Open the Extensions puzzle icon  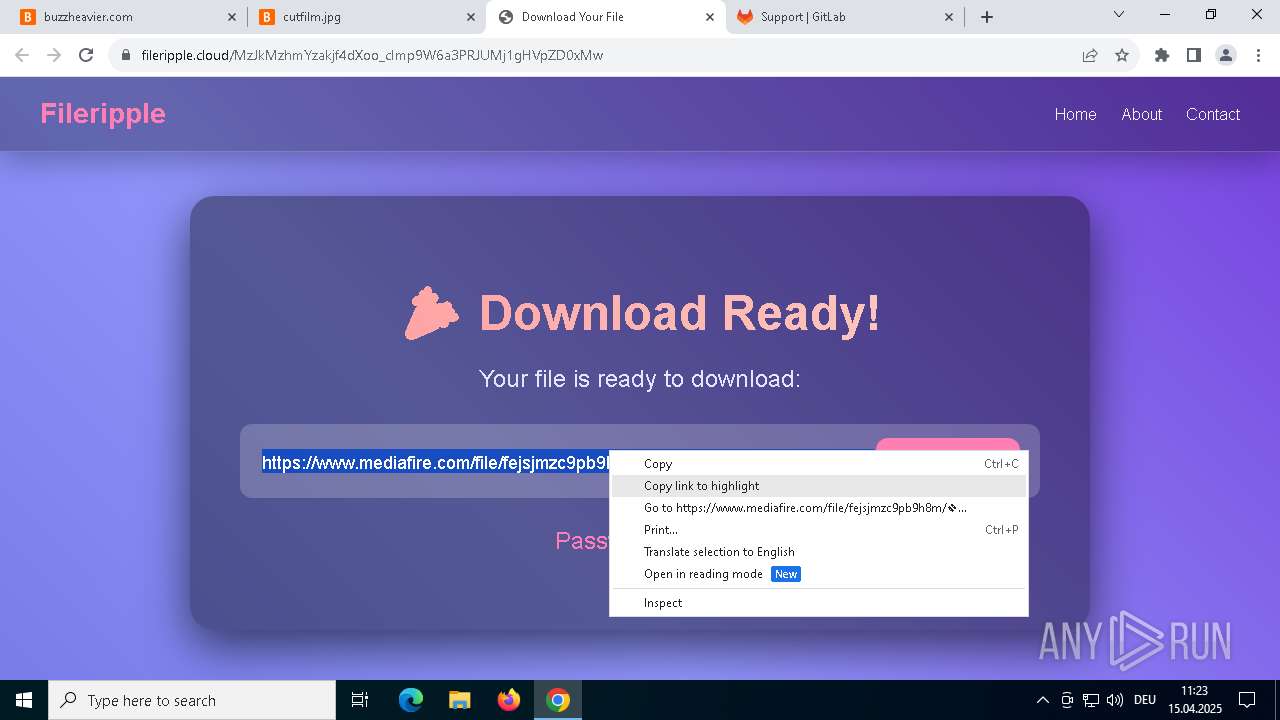1162,55
